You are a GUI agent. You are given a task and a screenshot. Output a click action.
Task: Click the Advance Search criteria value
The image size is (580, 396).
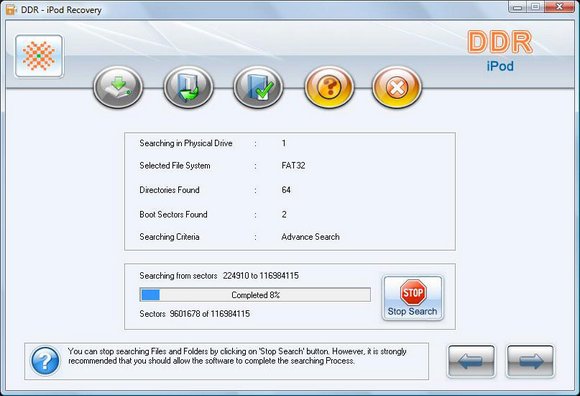pyautogui.click(x=310, y=237)
